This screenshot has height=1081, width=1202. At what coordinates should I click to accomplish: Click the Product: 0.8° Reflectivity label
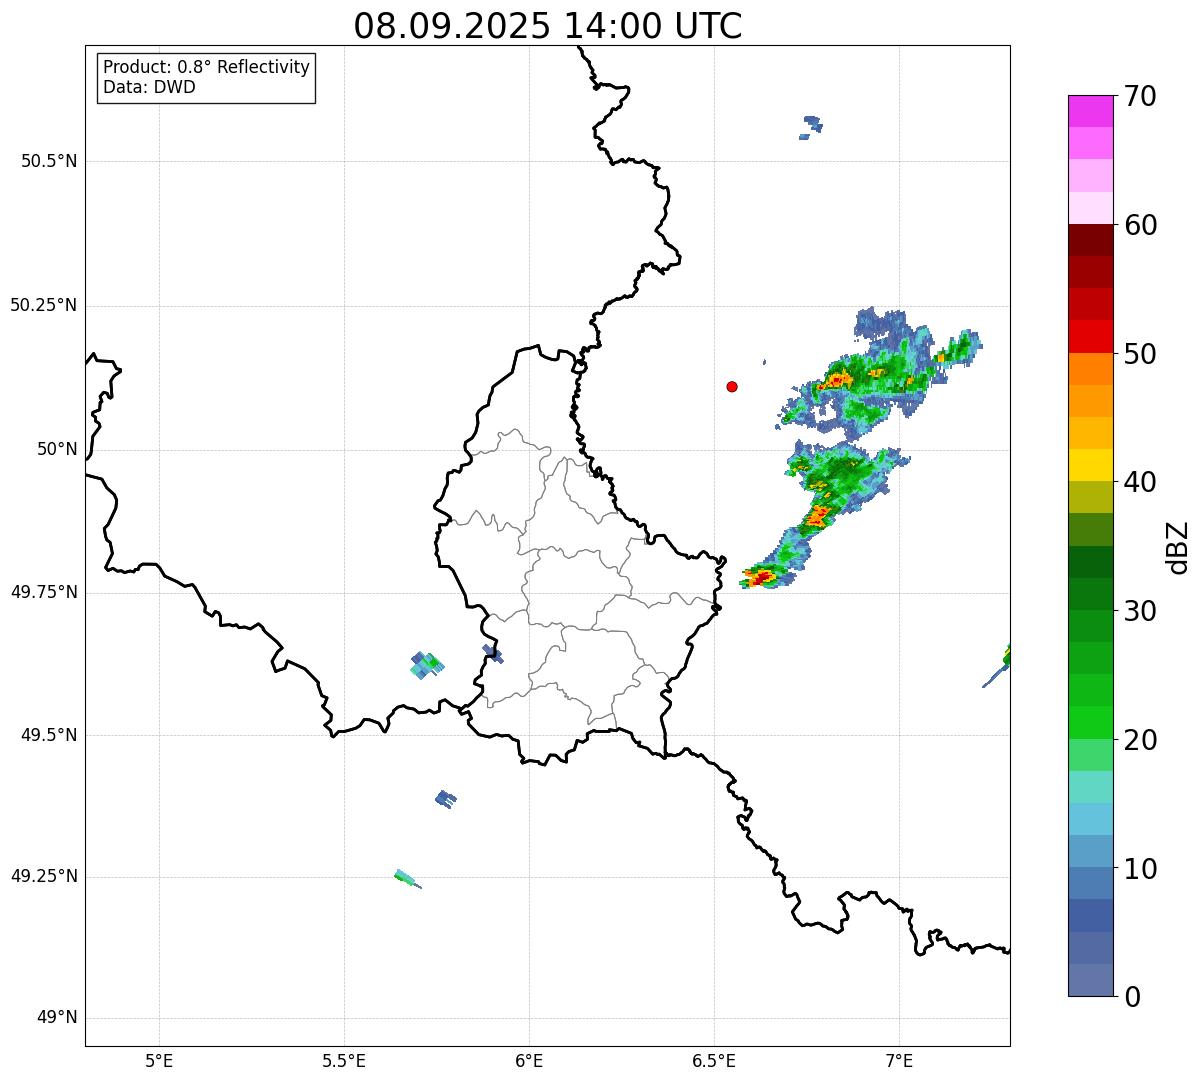(207, 67)
